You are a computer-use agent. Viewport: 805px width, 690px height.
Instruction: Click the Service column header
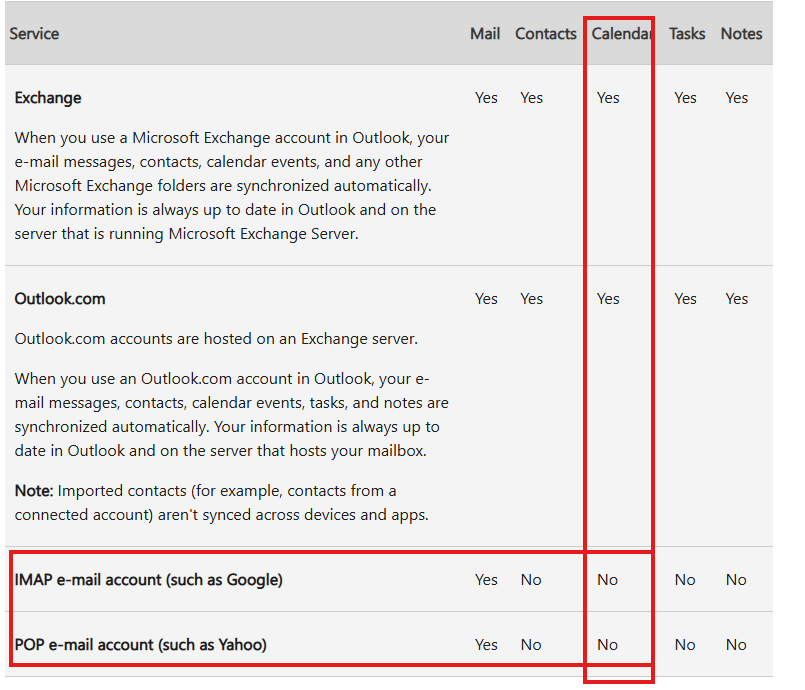click(34, 34)
